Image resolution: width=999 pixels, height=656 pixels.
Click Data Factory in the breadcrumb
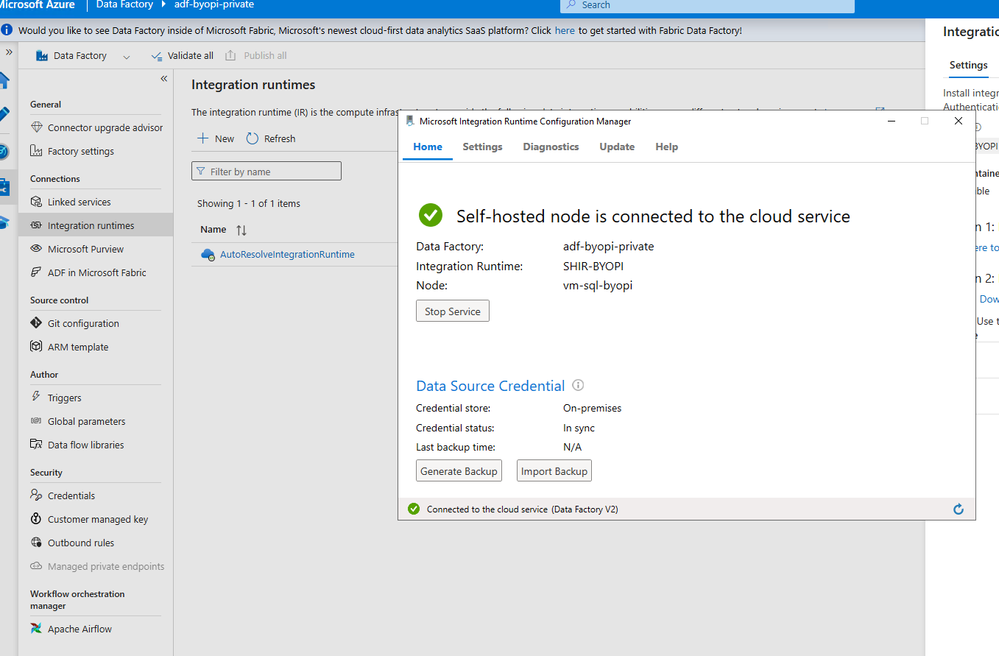click(x=124, y=5)
